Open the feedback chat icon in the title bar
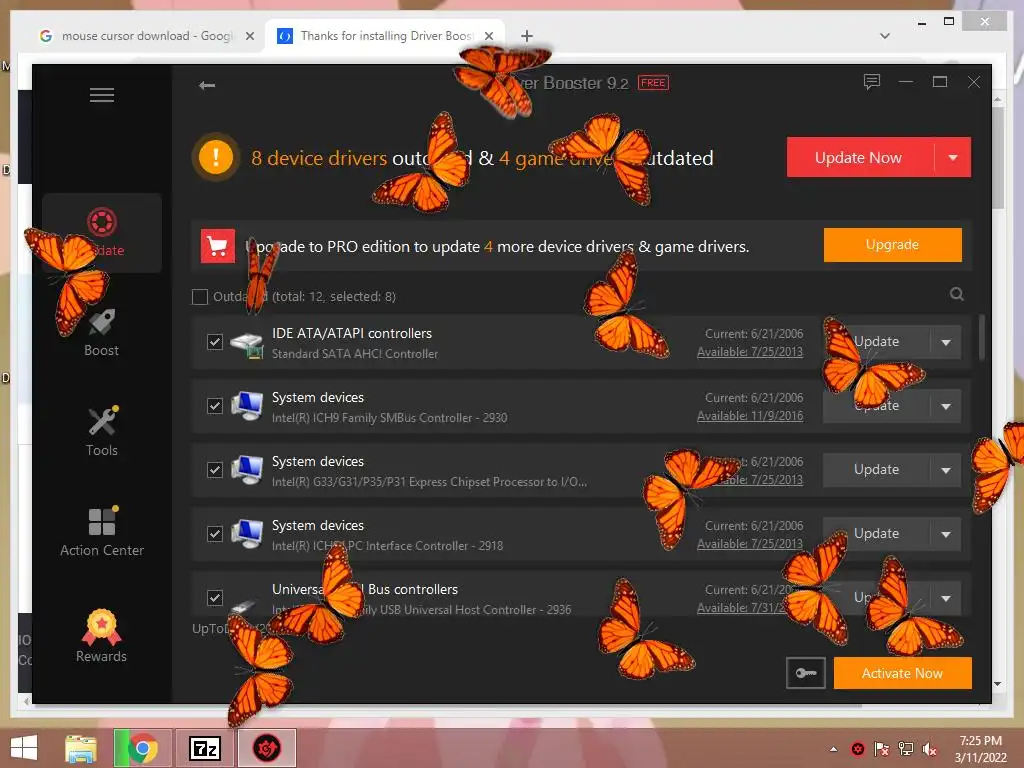 pyautogui.click(x=872, y=82)
